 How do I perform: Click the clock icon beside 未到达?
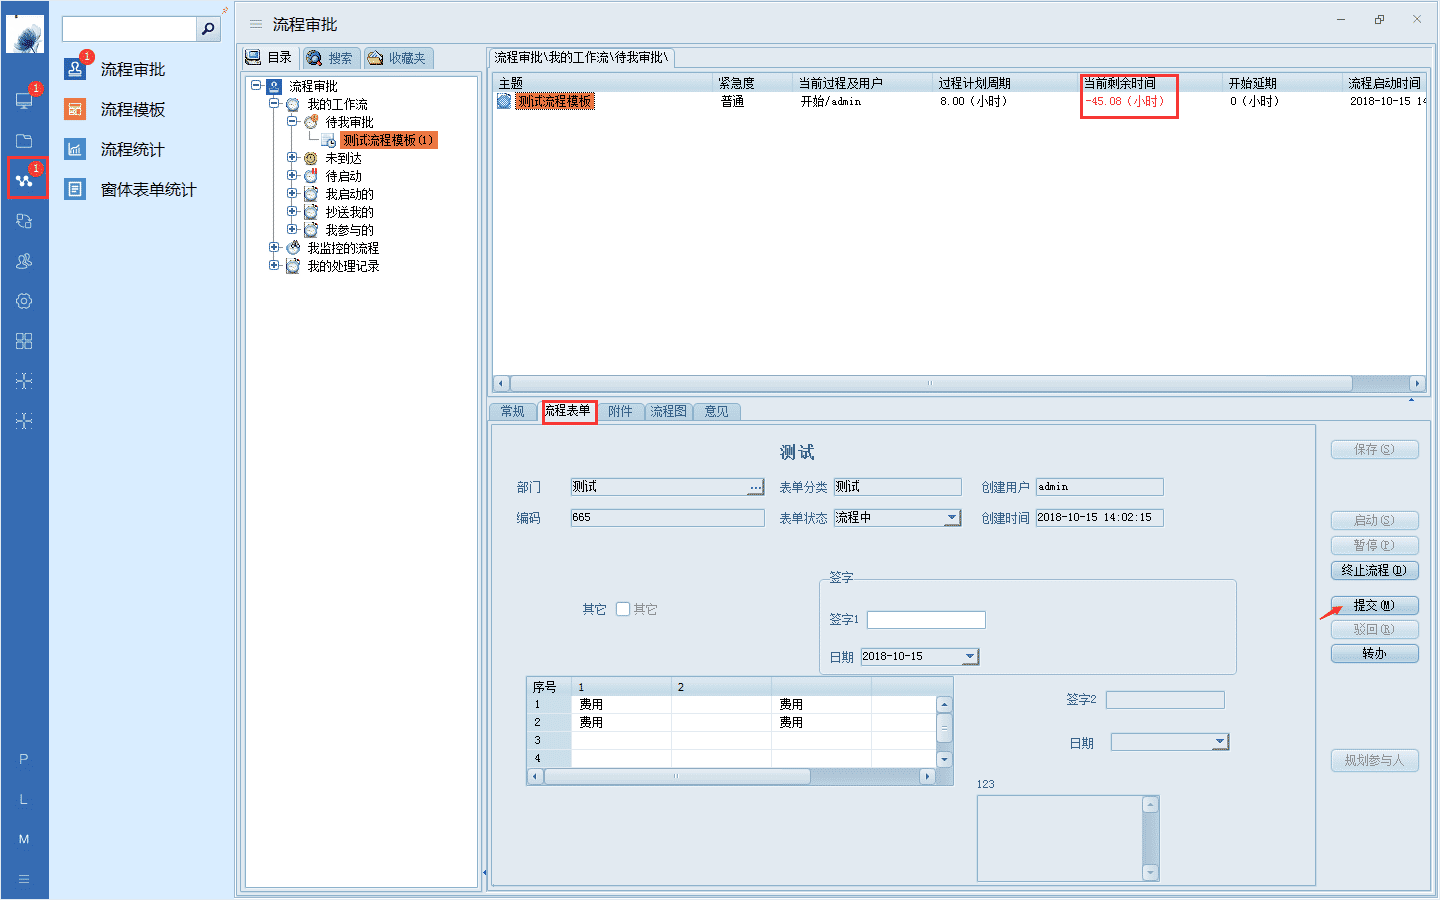(x=311, y=158)
